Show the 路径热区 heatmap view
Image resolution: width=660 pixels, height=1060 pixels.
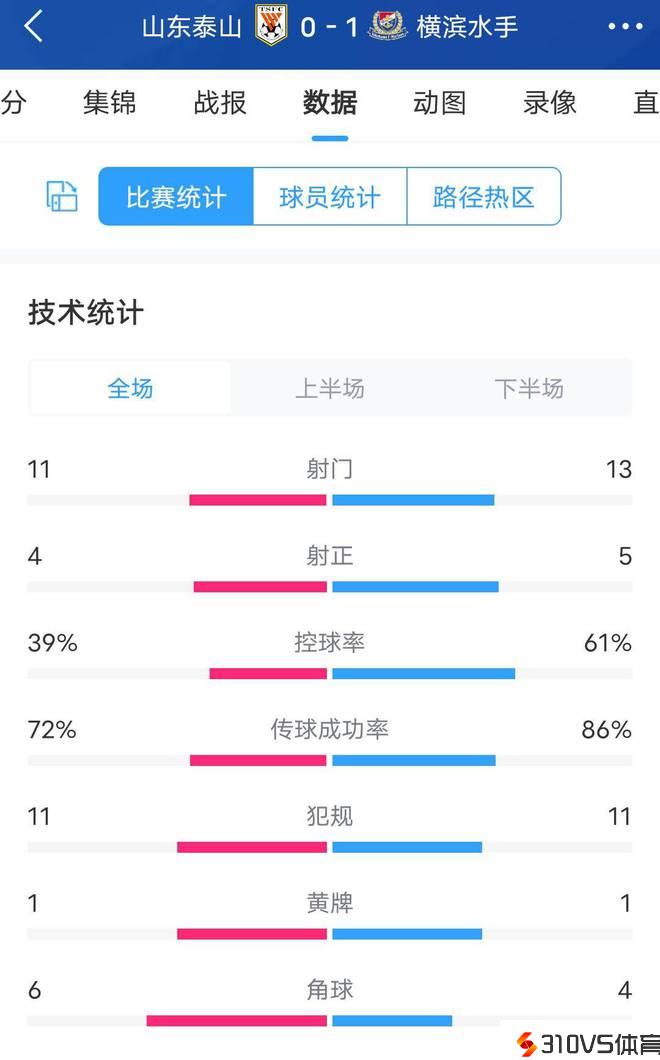coord(484,196)
